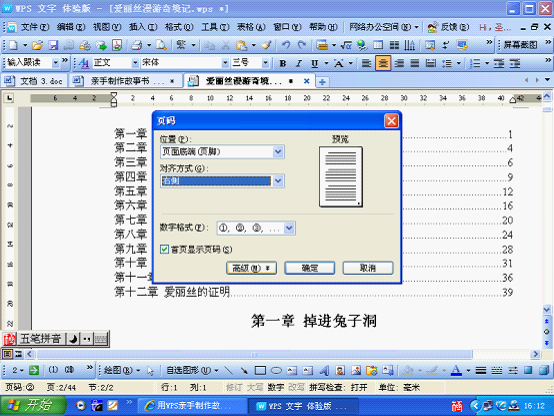Toggle left paragraph alignment
The image size is (554, 416).
coord(366,63)
